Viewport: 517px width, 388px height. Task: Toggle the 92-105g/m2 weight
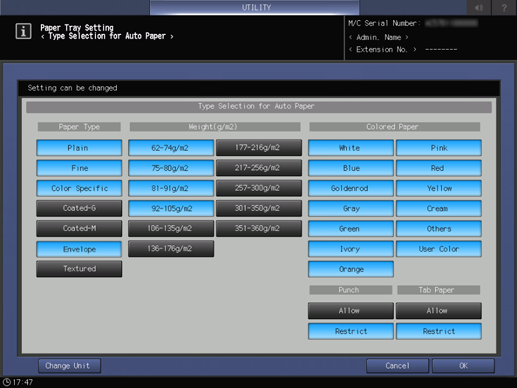click(x=171, y=208)
